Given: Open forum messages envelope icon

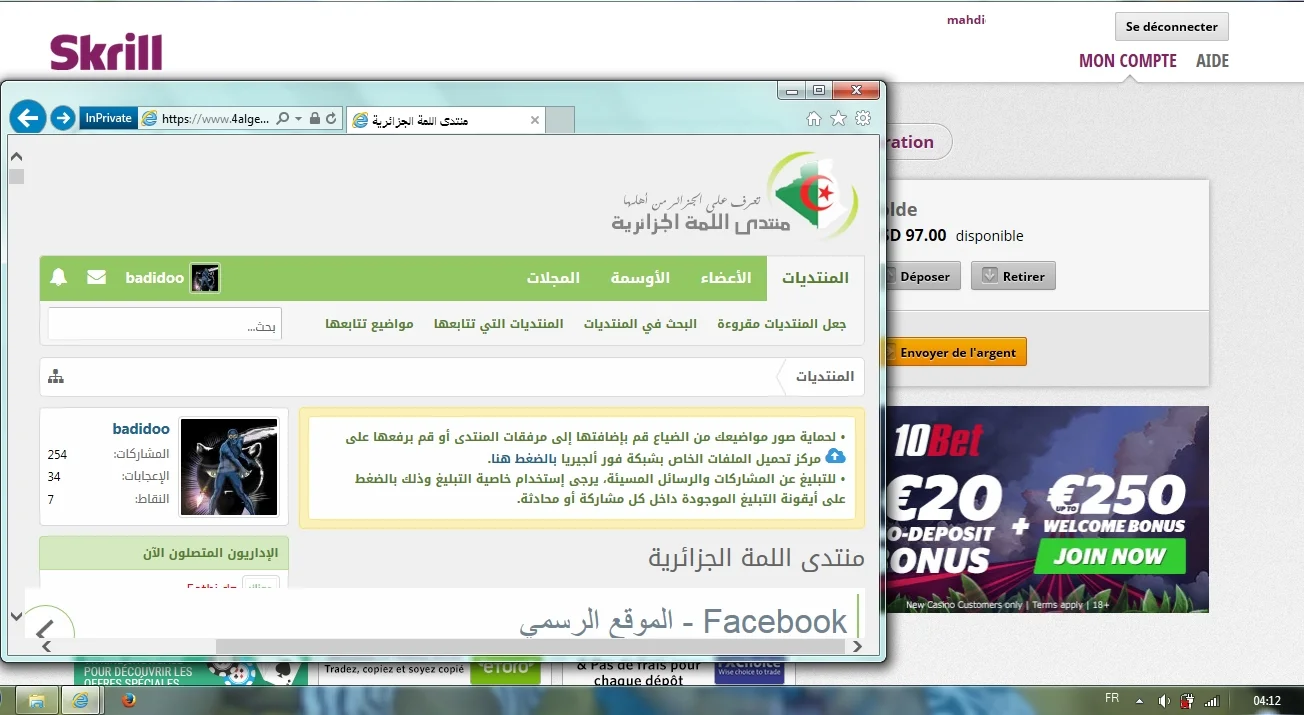Looking at the screenshot, I should [96, 277].
